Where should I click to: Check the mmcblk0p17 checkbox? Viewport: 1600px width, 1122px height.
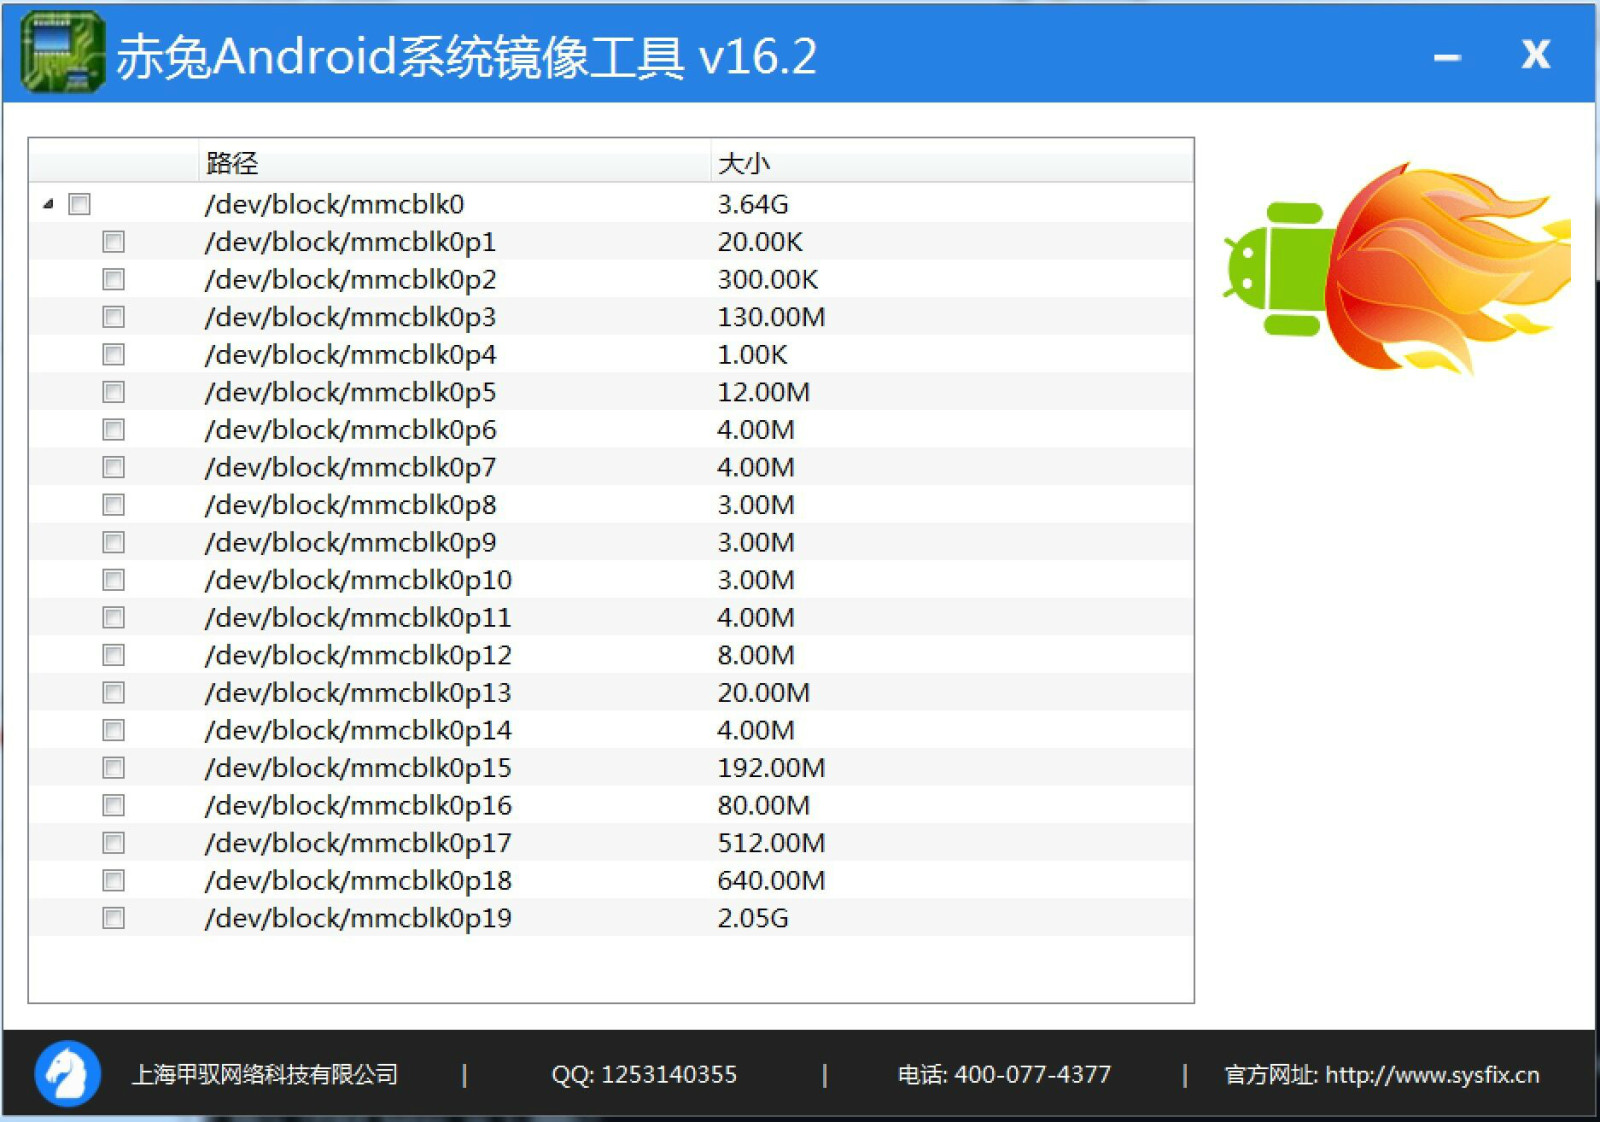[113, 843]
